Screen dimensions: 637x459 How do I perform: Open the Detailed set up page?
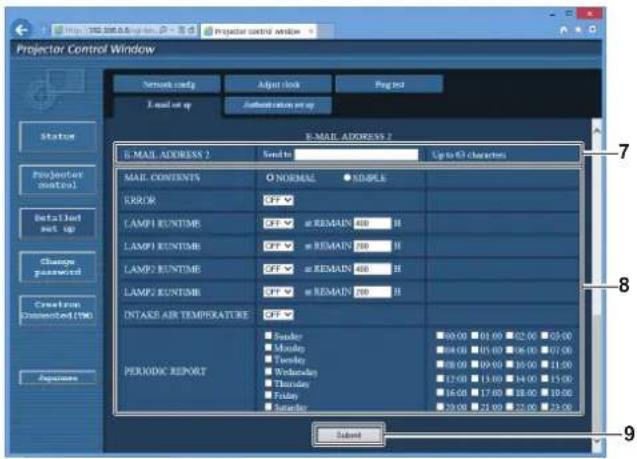[x=57, y=223]
